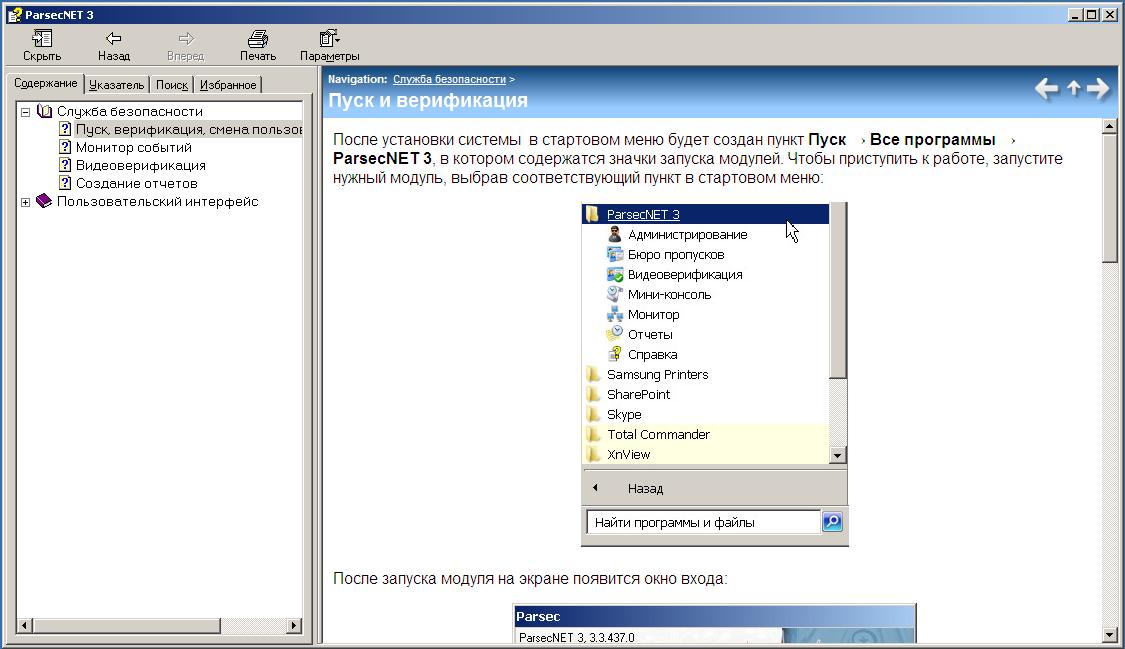Image resolution: width=1125 pixels, height=649 pixels.
Task: Click the purple book icon of Пользовательский интерфейс
Action: coord(44,202)
